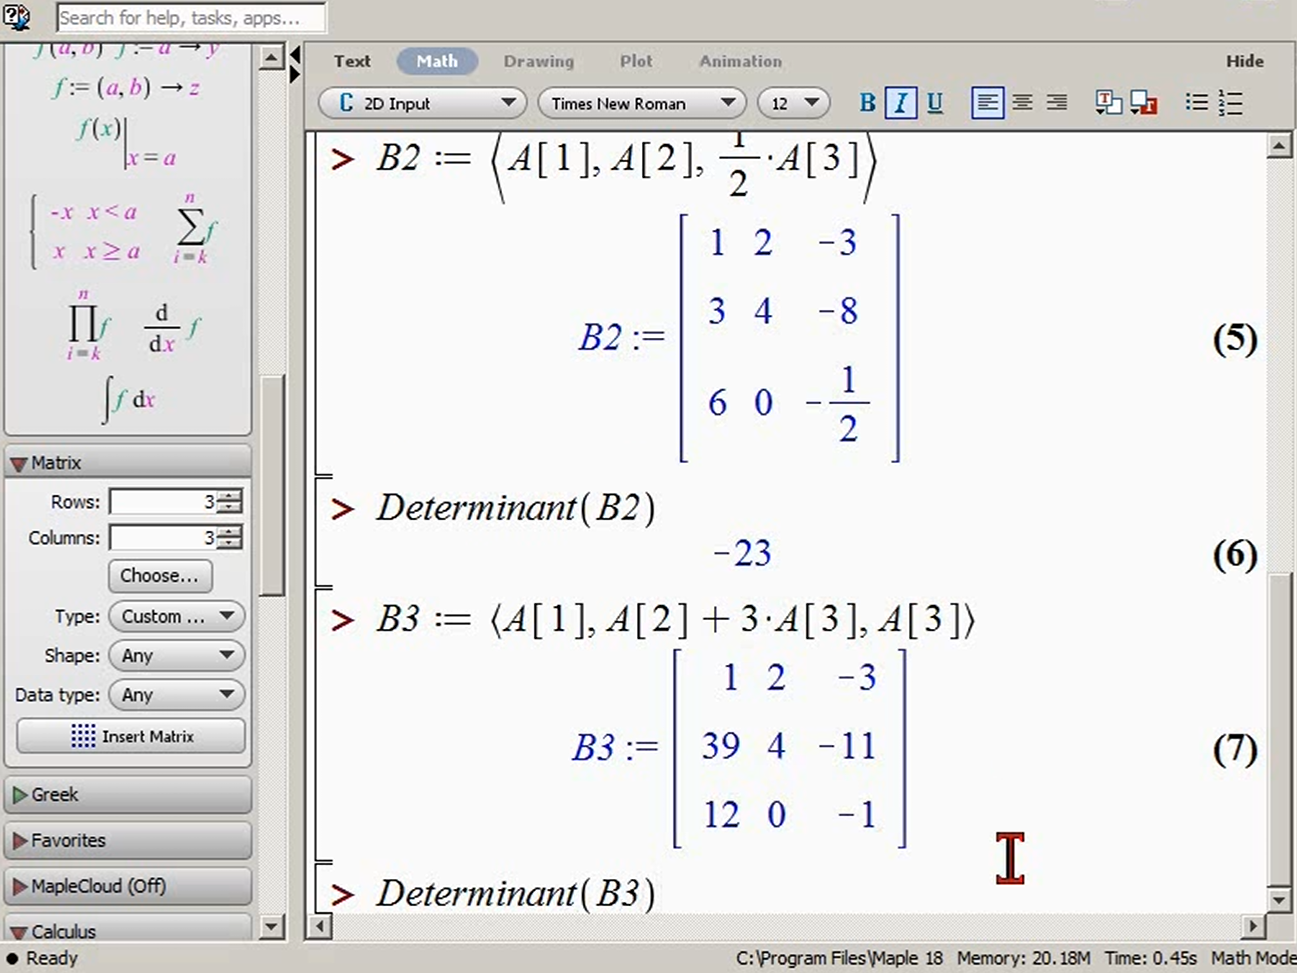Open the font size 12 dropdown
Image resolution: width=1297 pixels, height=973 pixels.
(x=794, y=103)
